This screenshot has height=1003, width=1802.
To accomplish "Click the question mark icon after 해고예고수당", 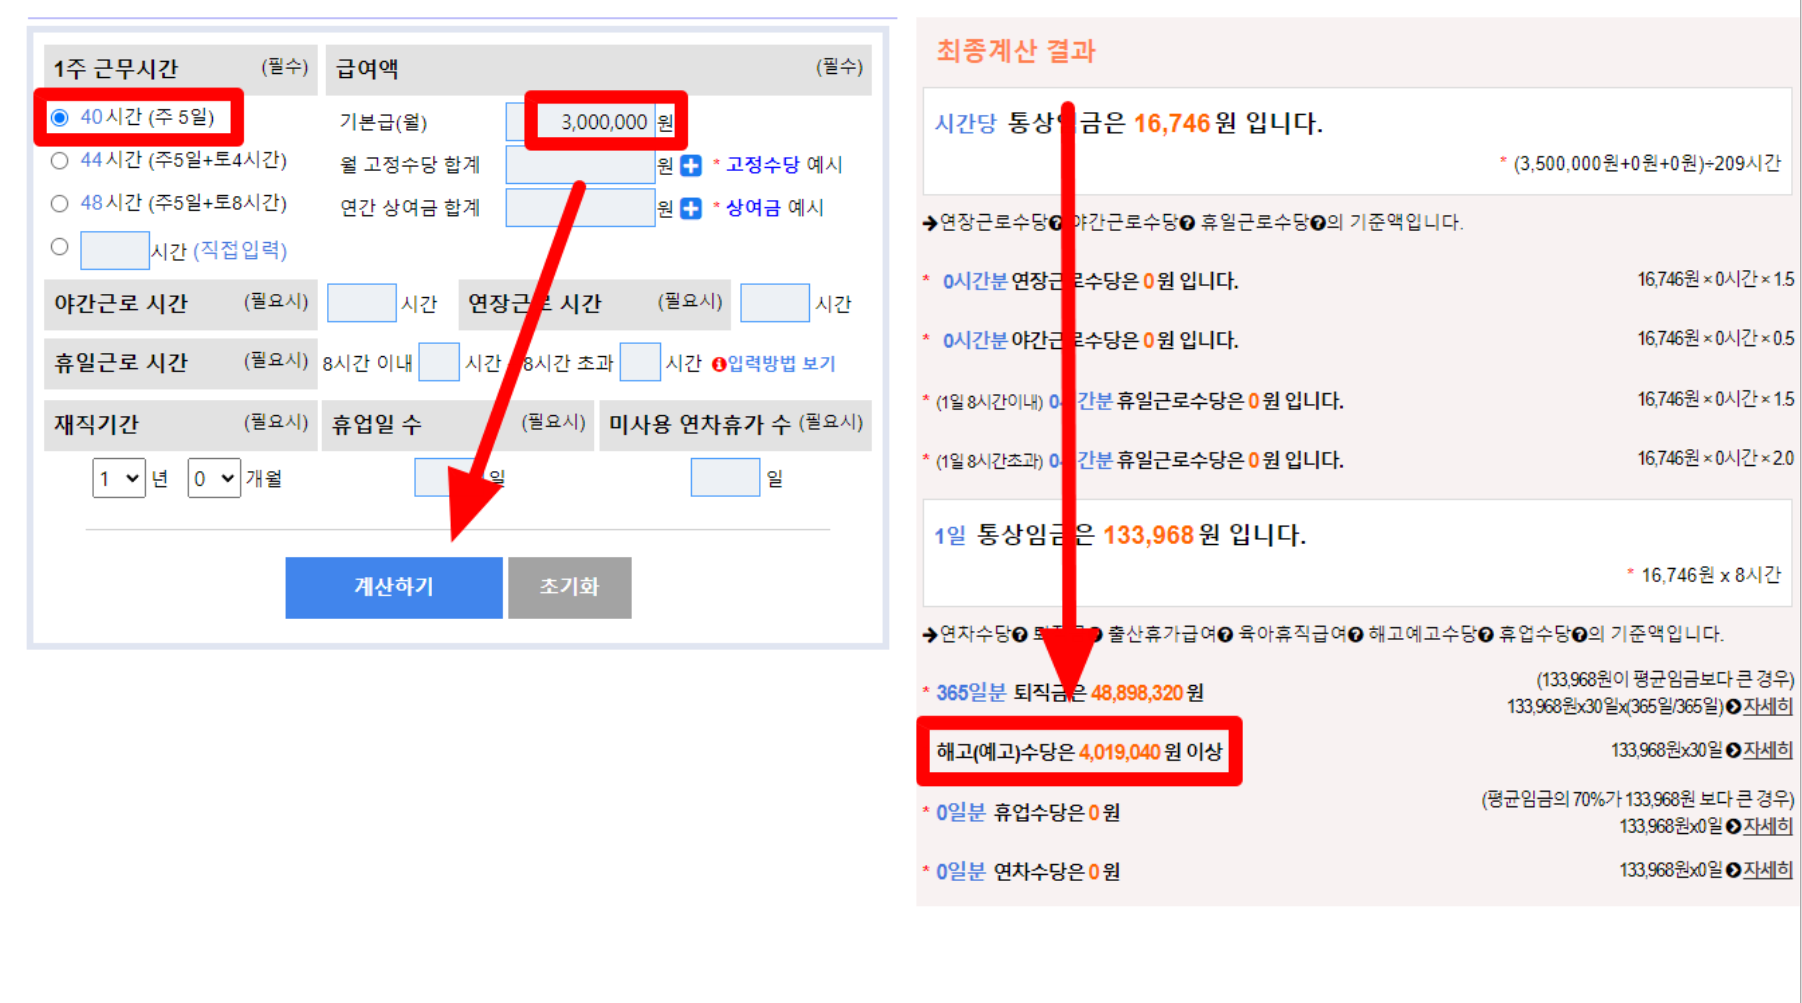I will point(1485,635).
